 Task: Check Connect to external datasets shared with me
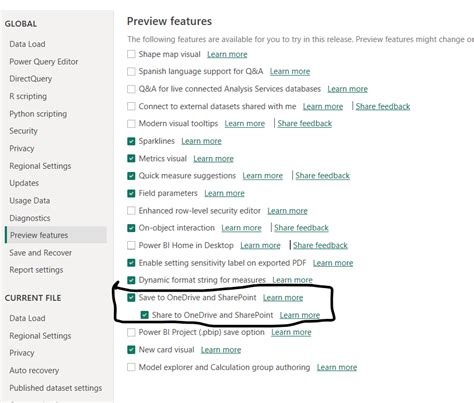[131, 106]
